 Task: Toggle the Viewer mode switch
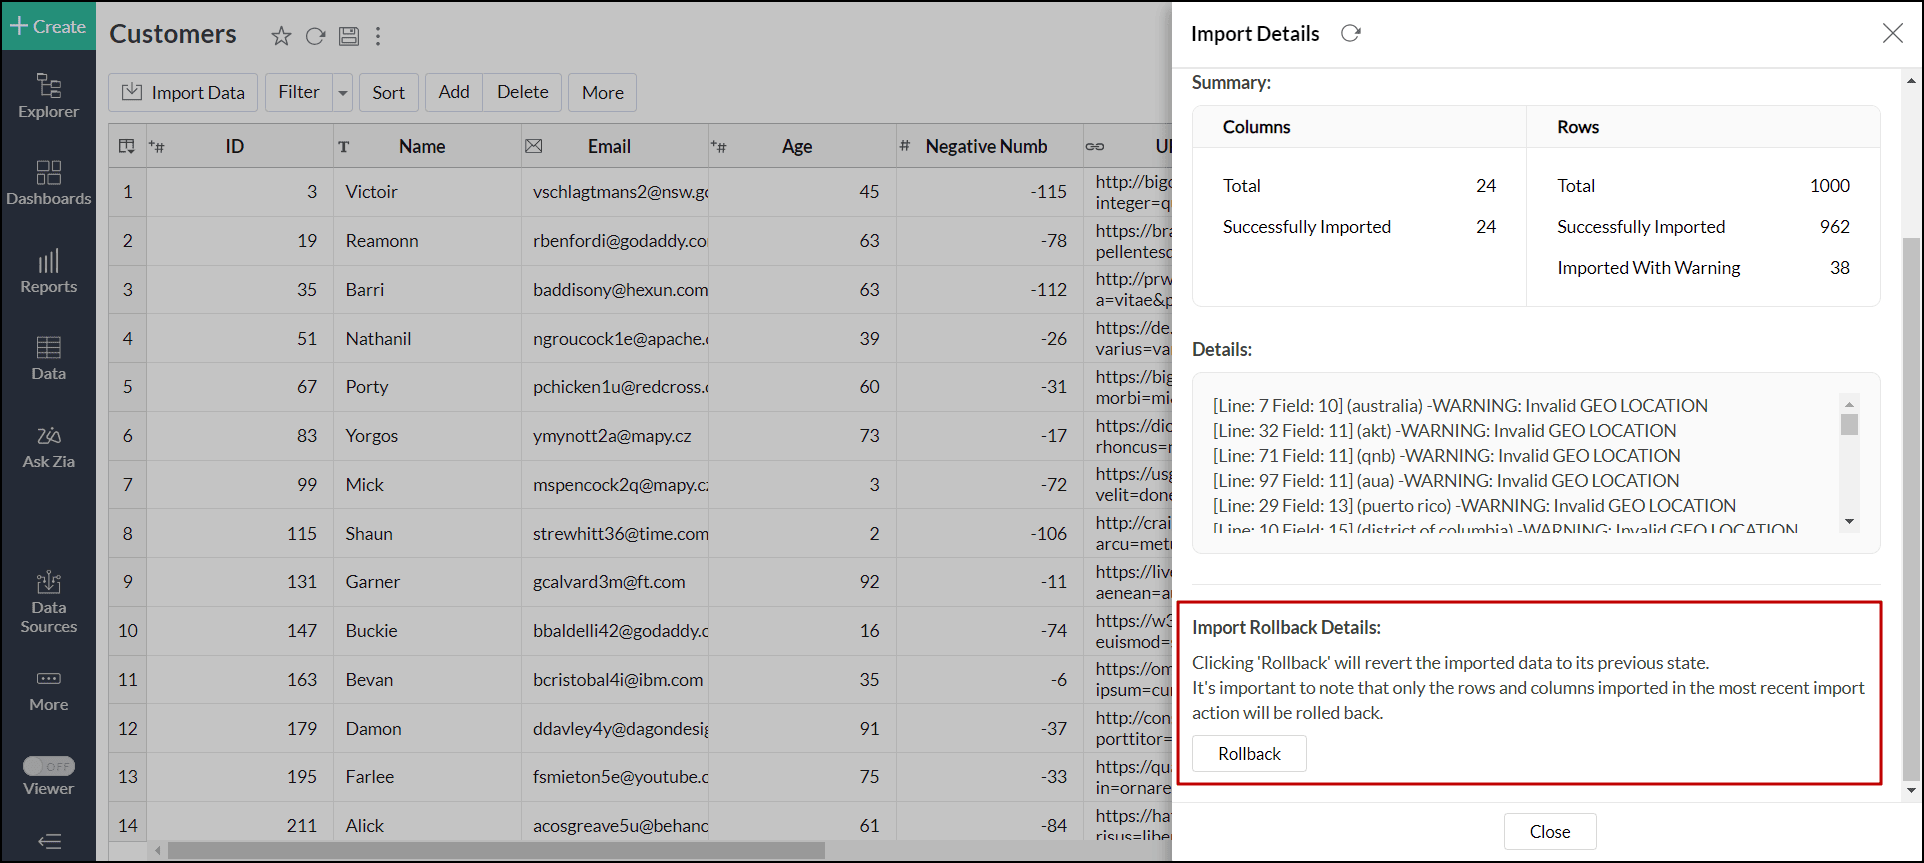49,766
